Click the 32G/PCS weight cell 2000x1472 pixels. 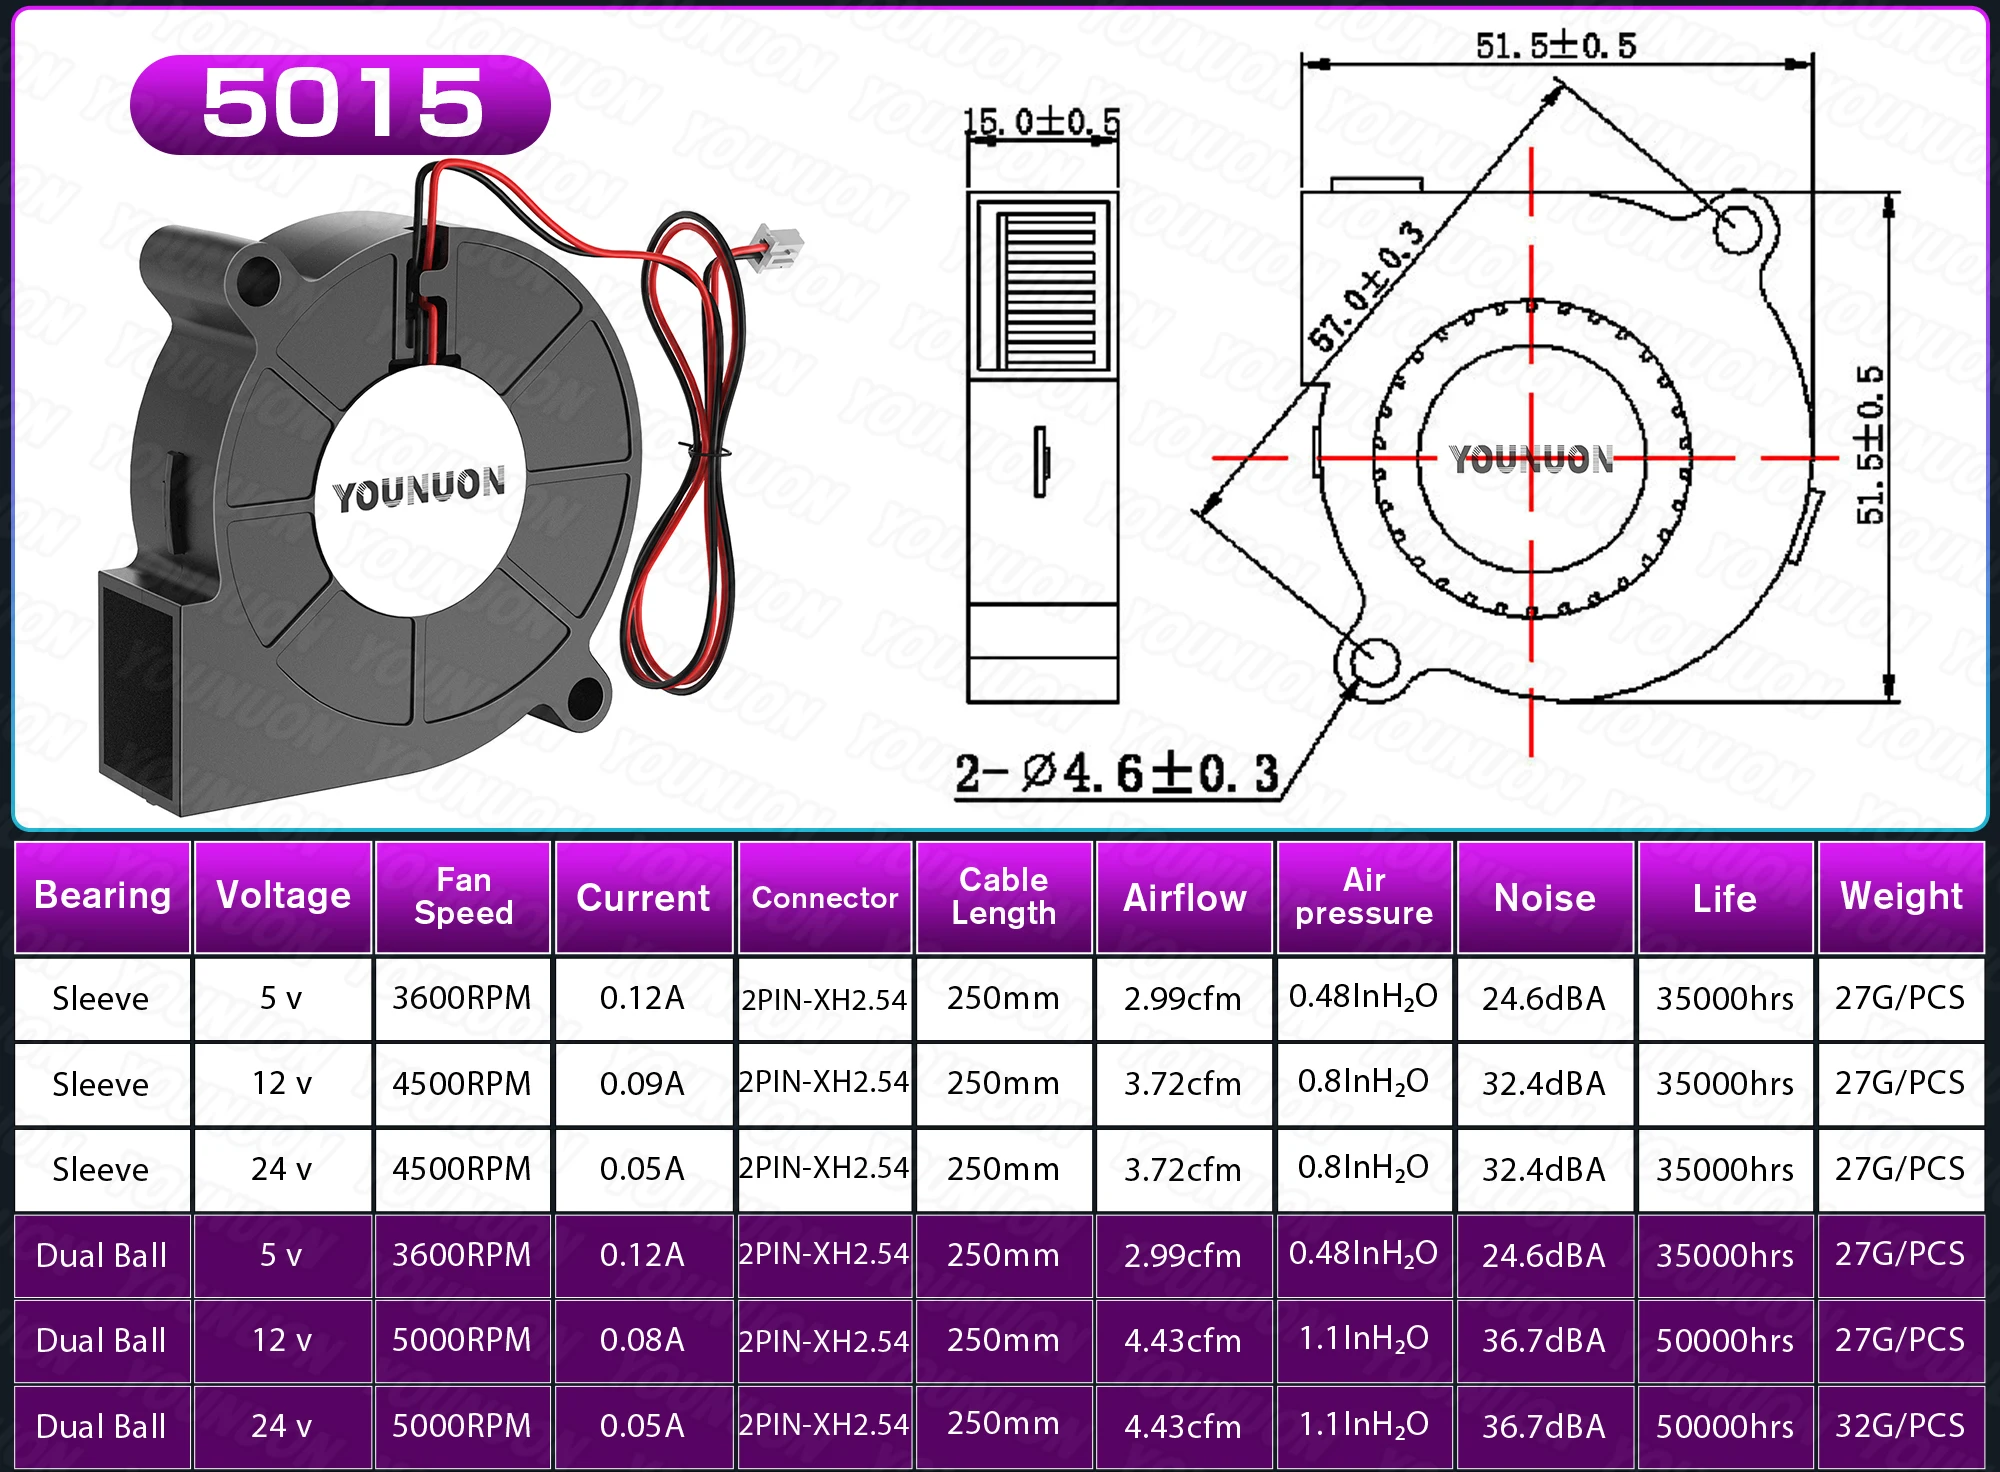(1899, 1425)
